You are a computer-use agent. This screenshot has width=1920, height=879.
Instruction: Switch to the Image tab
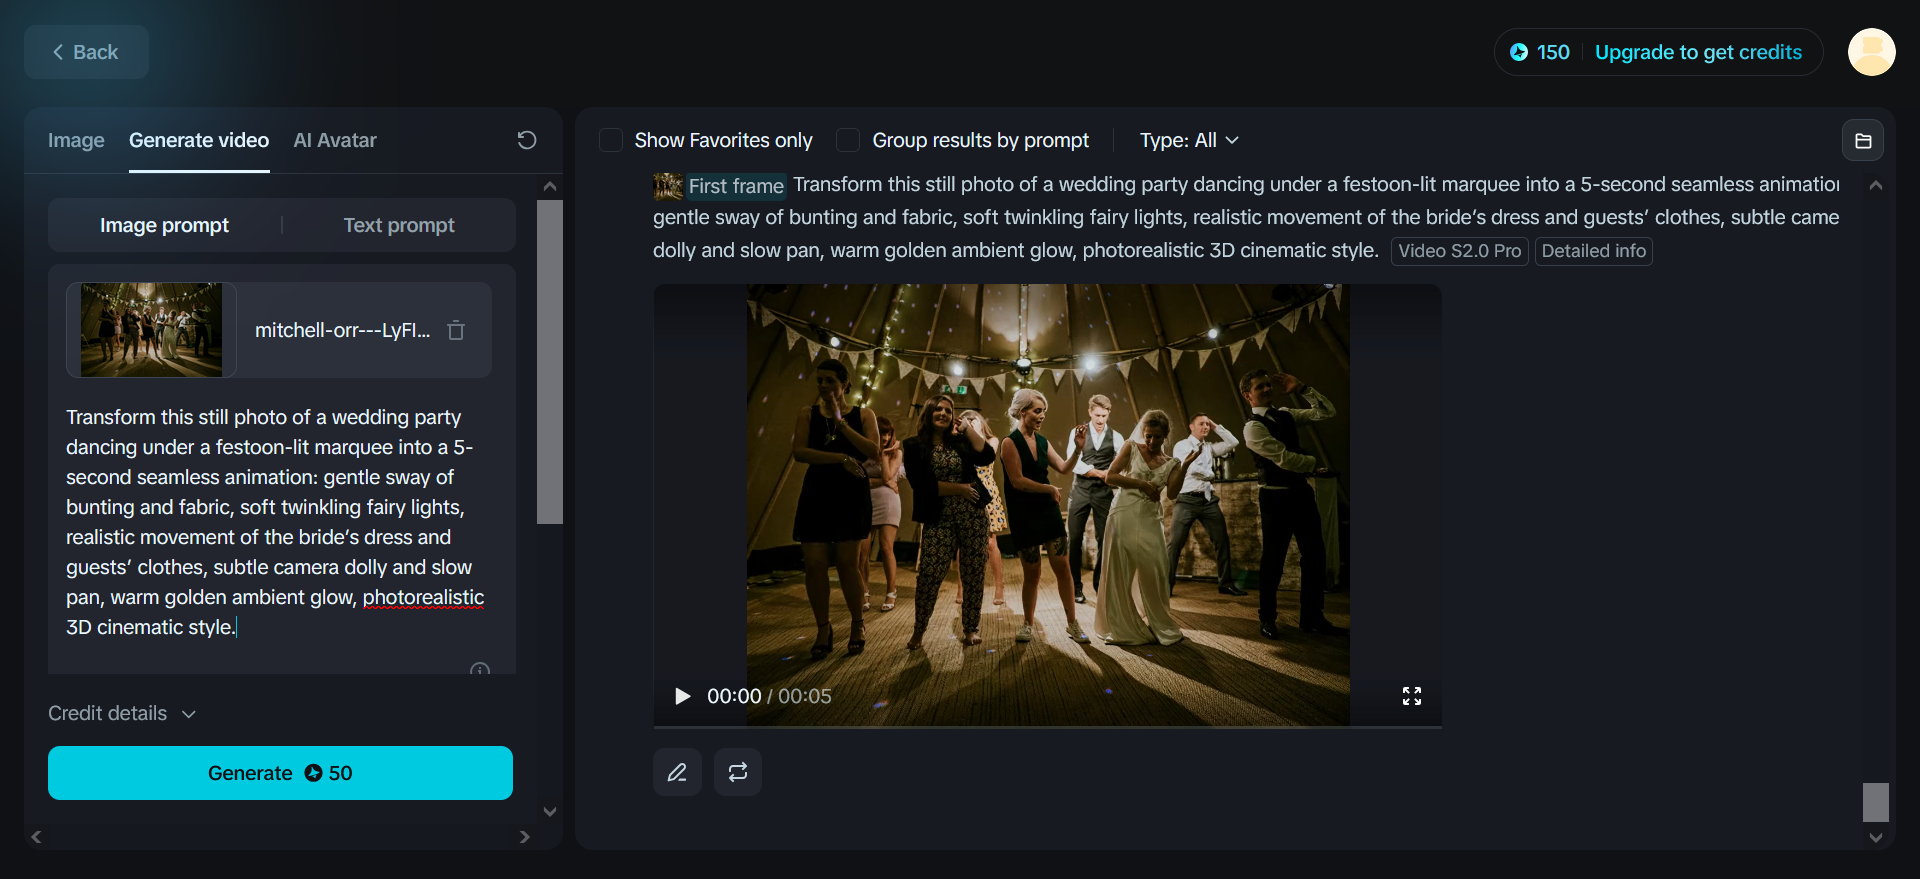tap(76, 140)
